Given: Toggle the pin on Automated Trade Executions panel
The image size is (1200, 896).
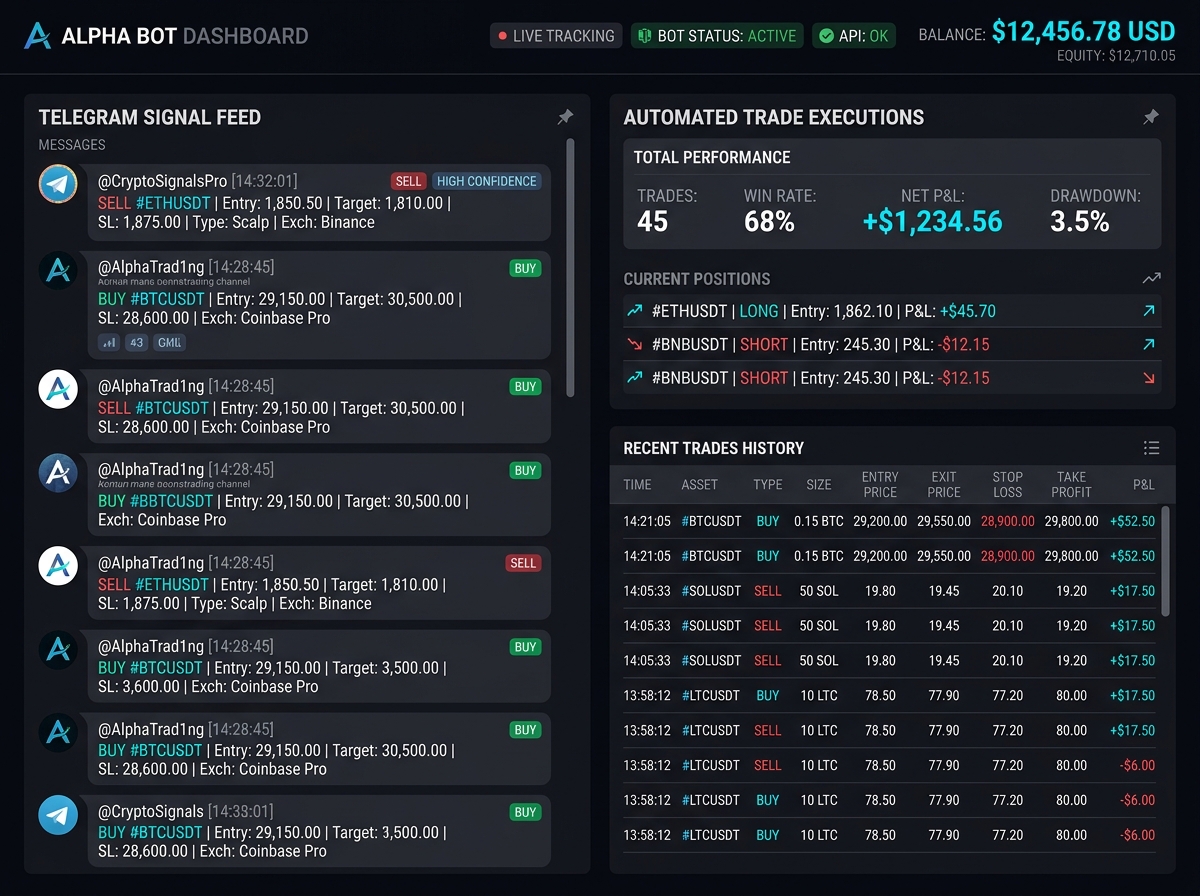Looking at the screenshot, I should click(1150, 117).
